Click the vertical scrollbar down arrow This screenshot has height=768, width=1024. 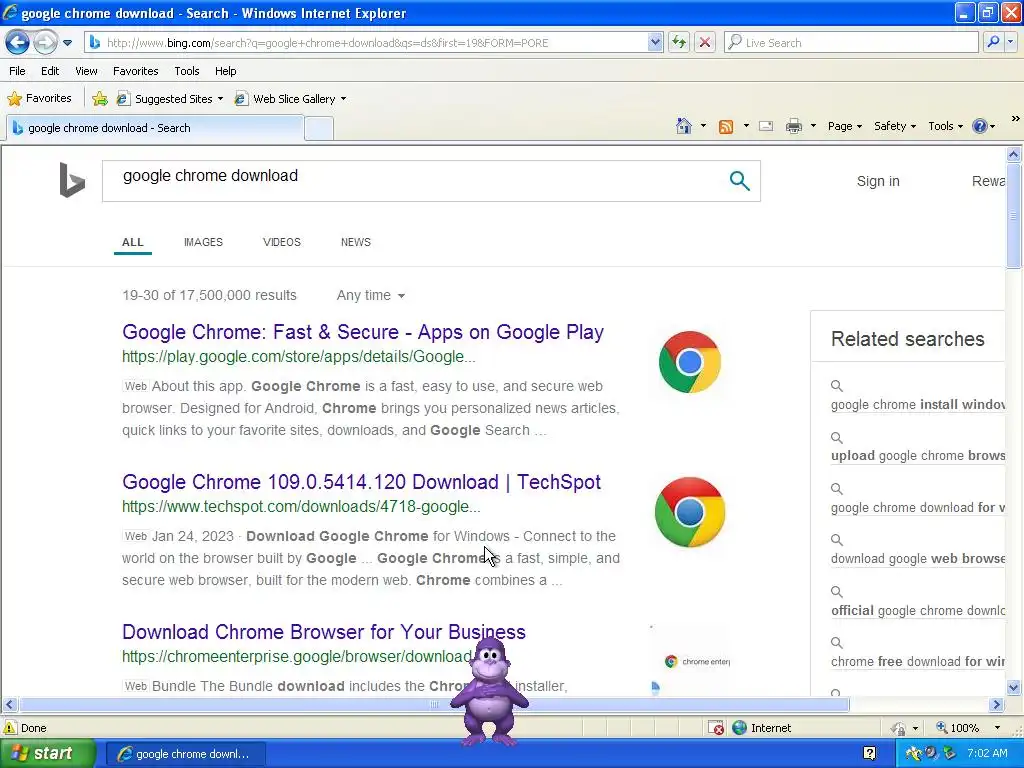(1014, 687)
